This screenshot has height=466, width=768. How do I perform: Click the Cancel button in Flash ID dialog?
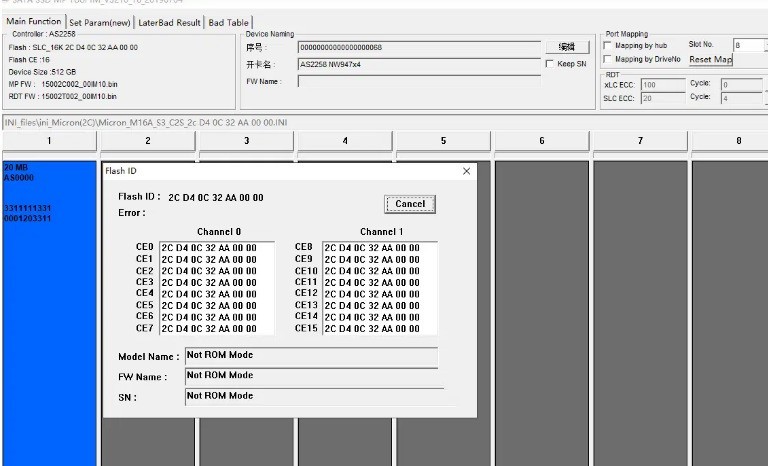coord(410,204)
